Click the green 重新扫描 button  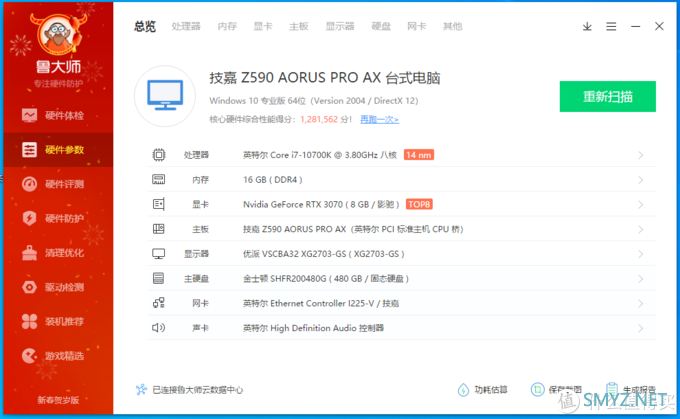[608, 96]
